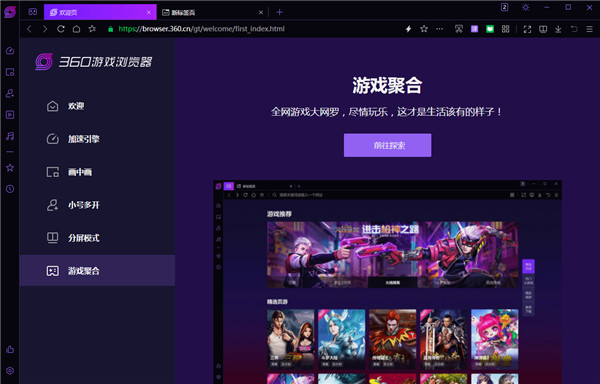
Task: Toggle fullscreen mode icon
Action: [527, 29]
